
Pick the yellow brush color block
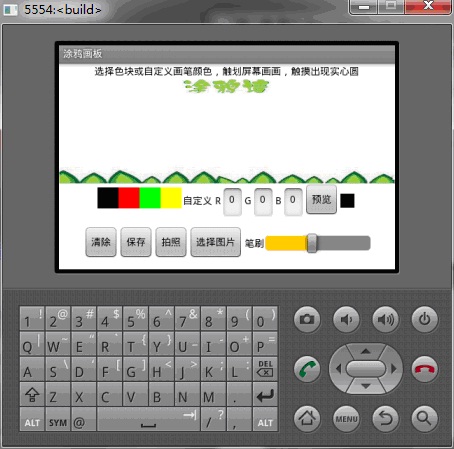coord(171,198)
